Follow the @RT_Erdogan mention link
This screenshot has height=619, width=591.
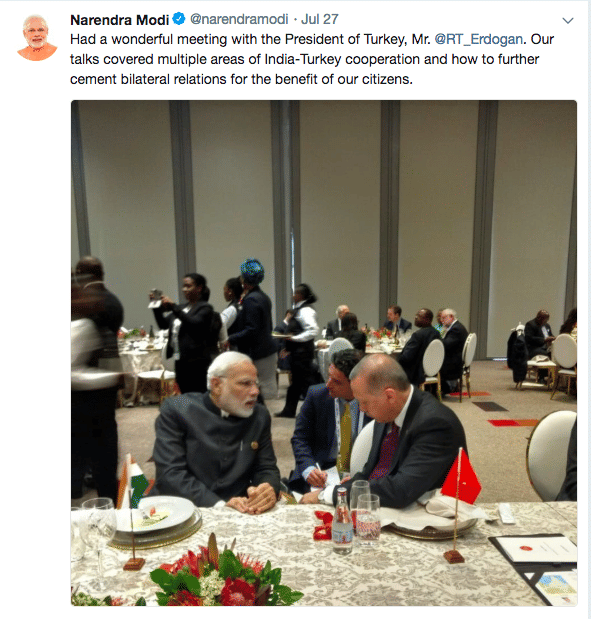[478, 39]
